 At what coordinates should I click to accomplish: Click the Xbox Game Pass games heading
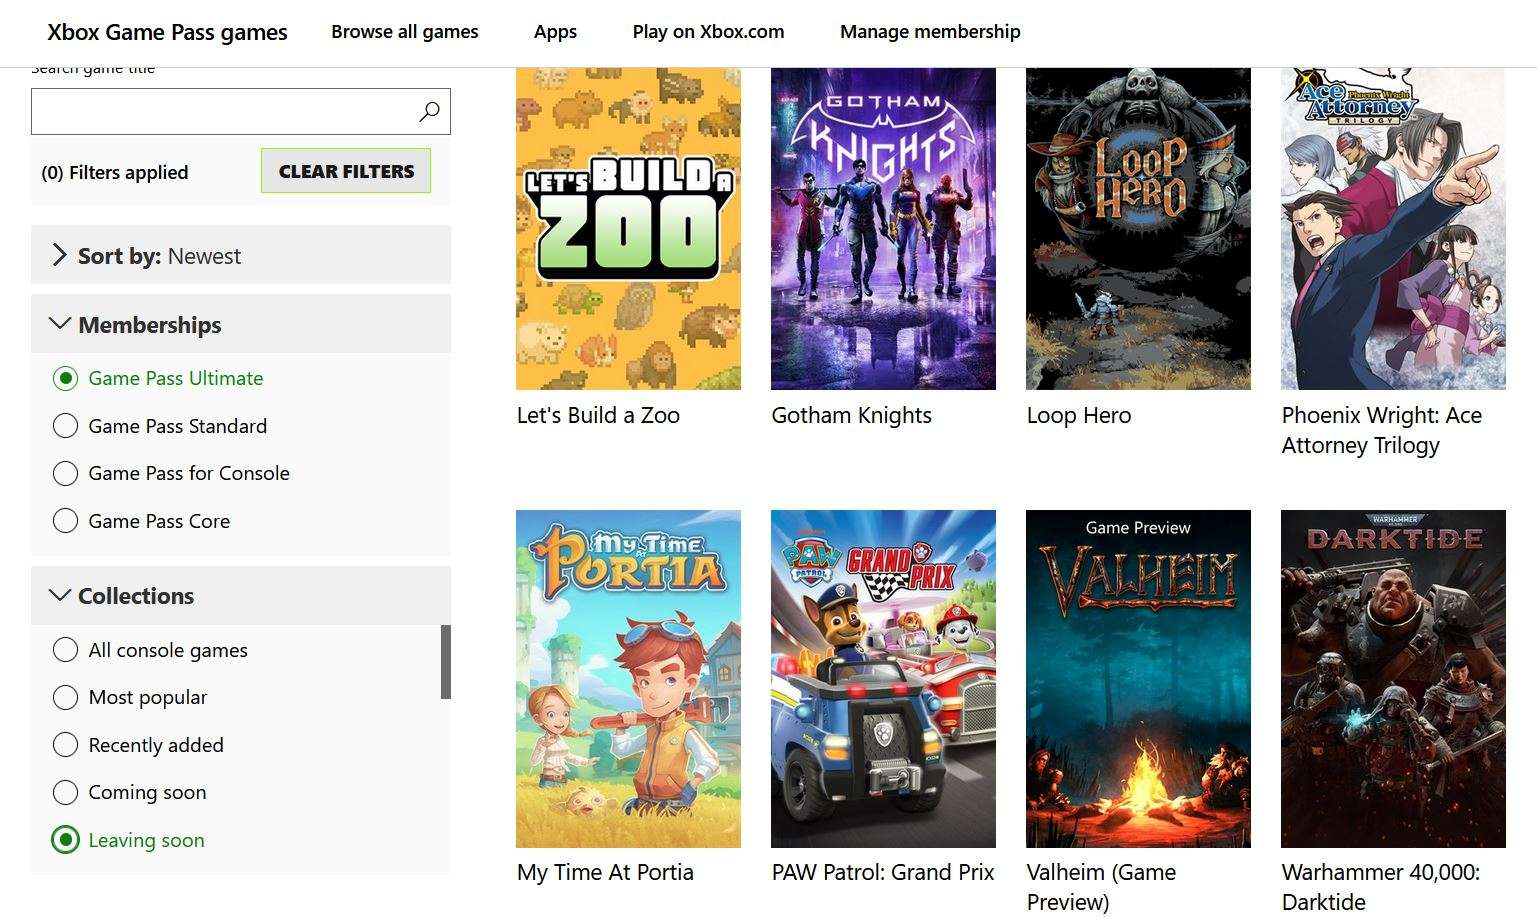click(x=167, y=32)
